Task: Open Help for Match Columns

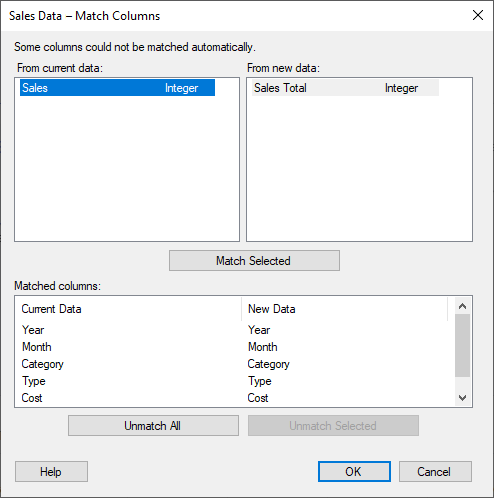Action: (x=51, y=472)
